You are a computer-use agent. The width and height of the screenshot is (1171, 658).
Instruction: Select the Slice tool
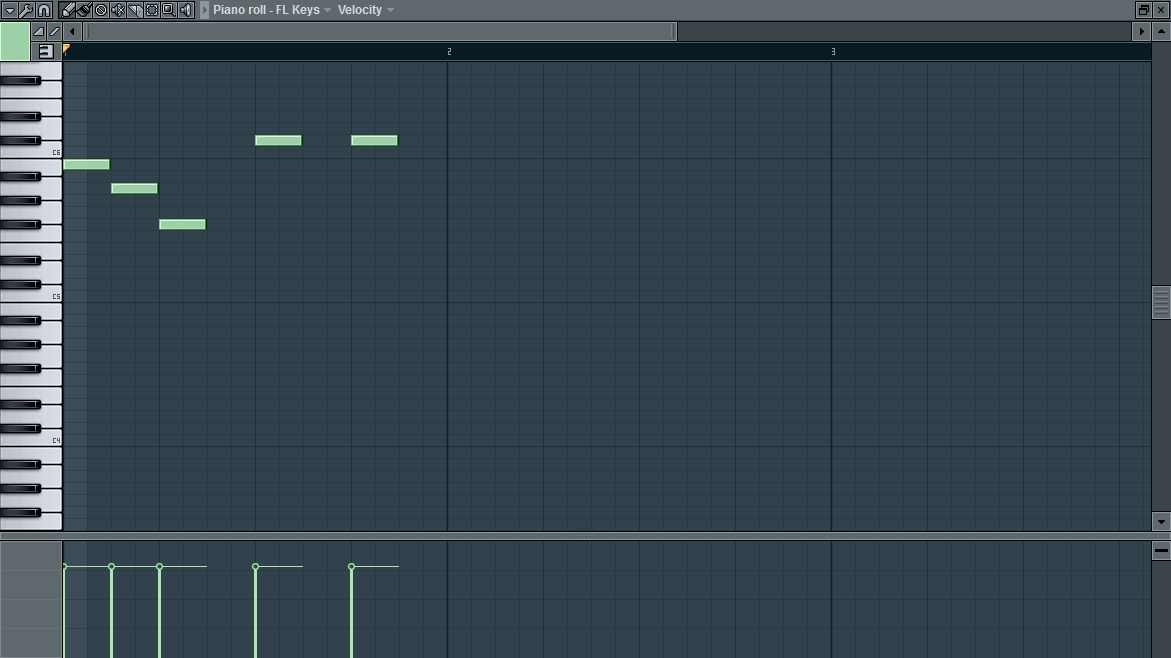tap(135, 10)
